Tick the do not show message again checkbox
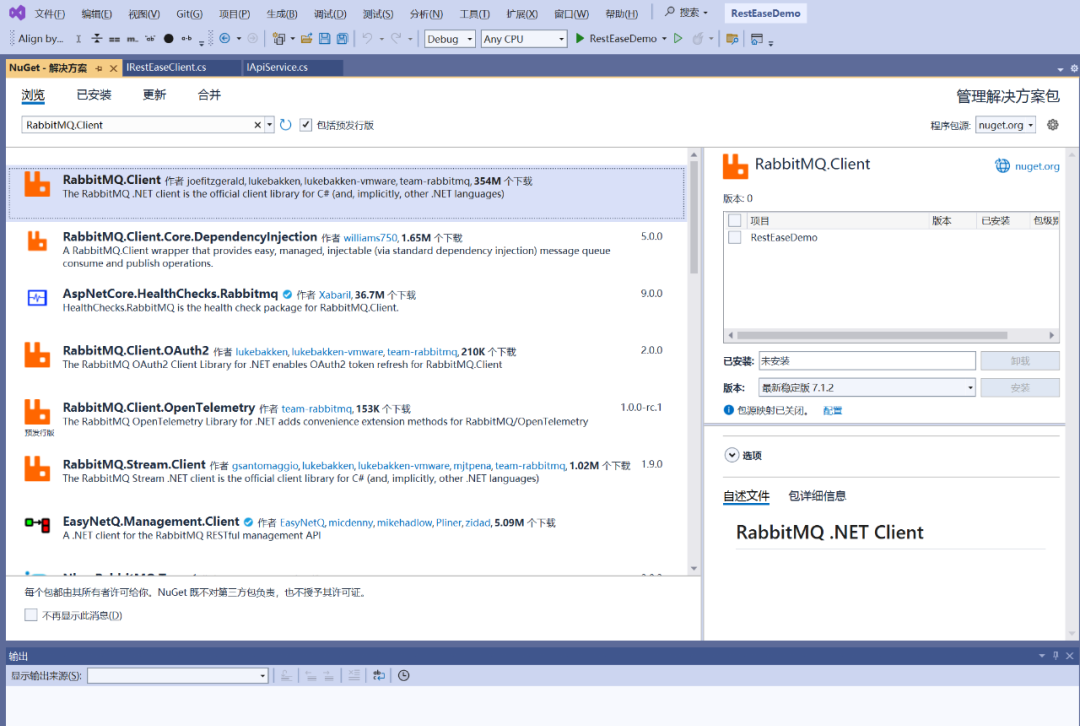This screenshot has height=726, width=1080. pyautogui.click(x=31, y=615)
